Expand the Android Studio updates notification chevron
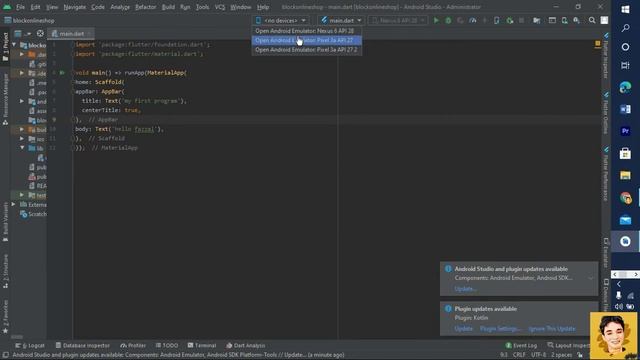The height and width of the screenshot is (360, 640). (x=590, y=278)
